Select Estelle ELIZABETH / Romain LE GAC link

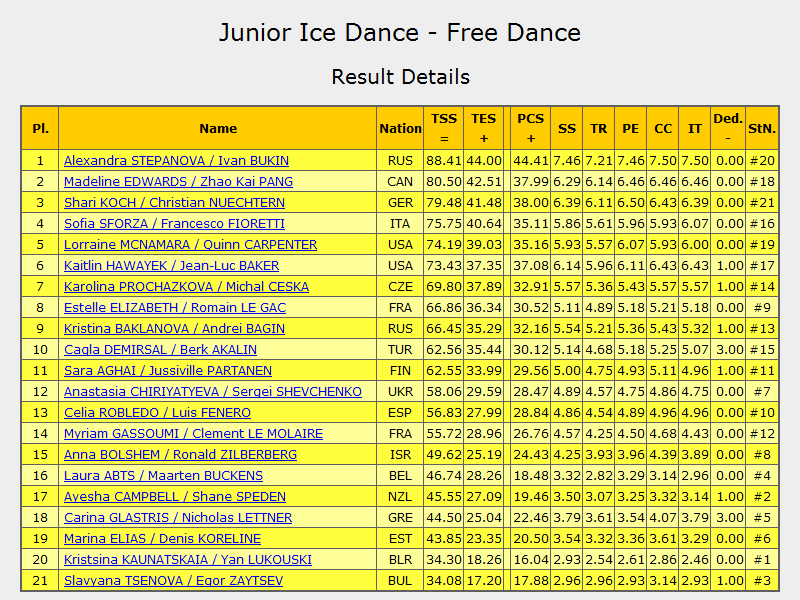tap(174, 308)
